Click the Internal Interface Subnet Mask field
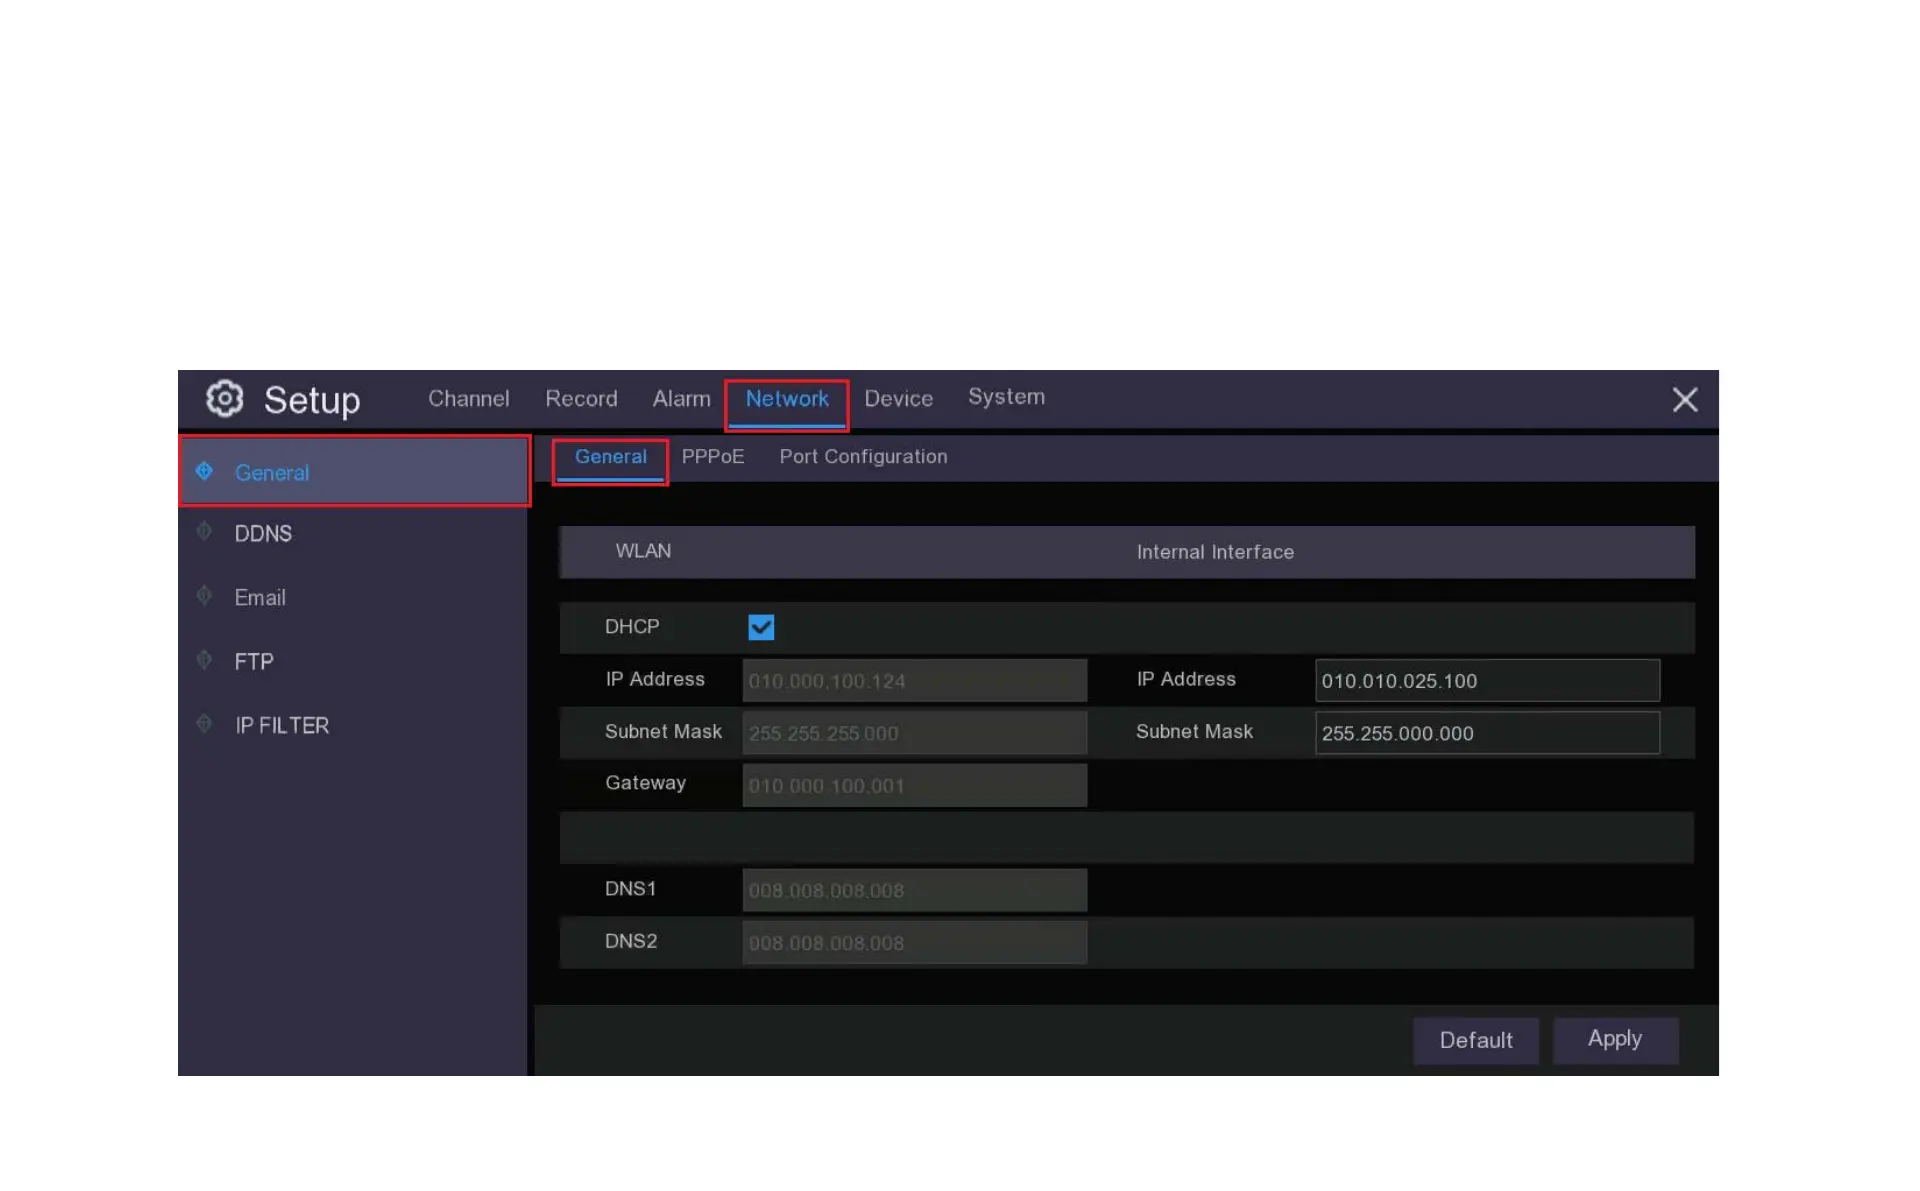 1486,733
